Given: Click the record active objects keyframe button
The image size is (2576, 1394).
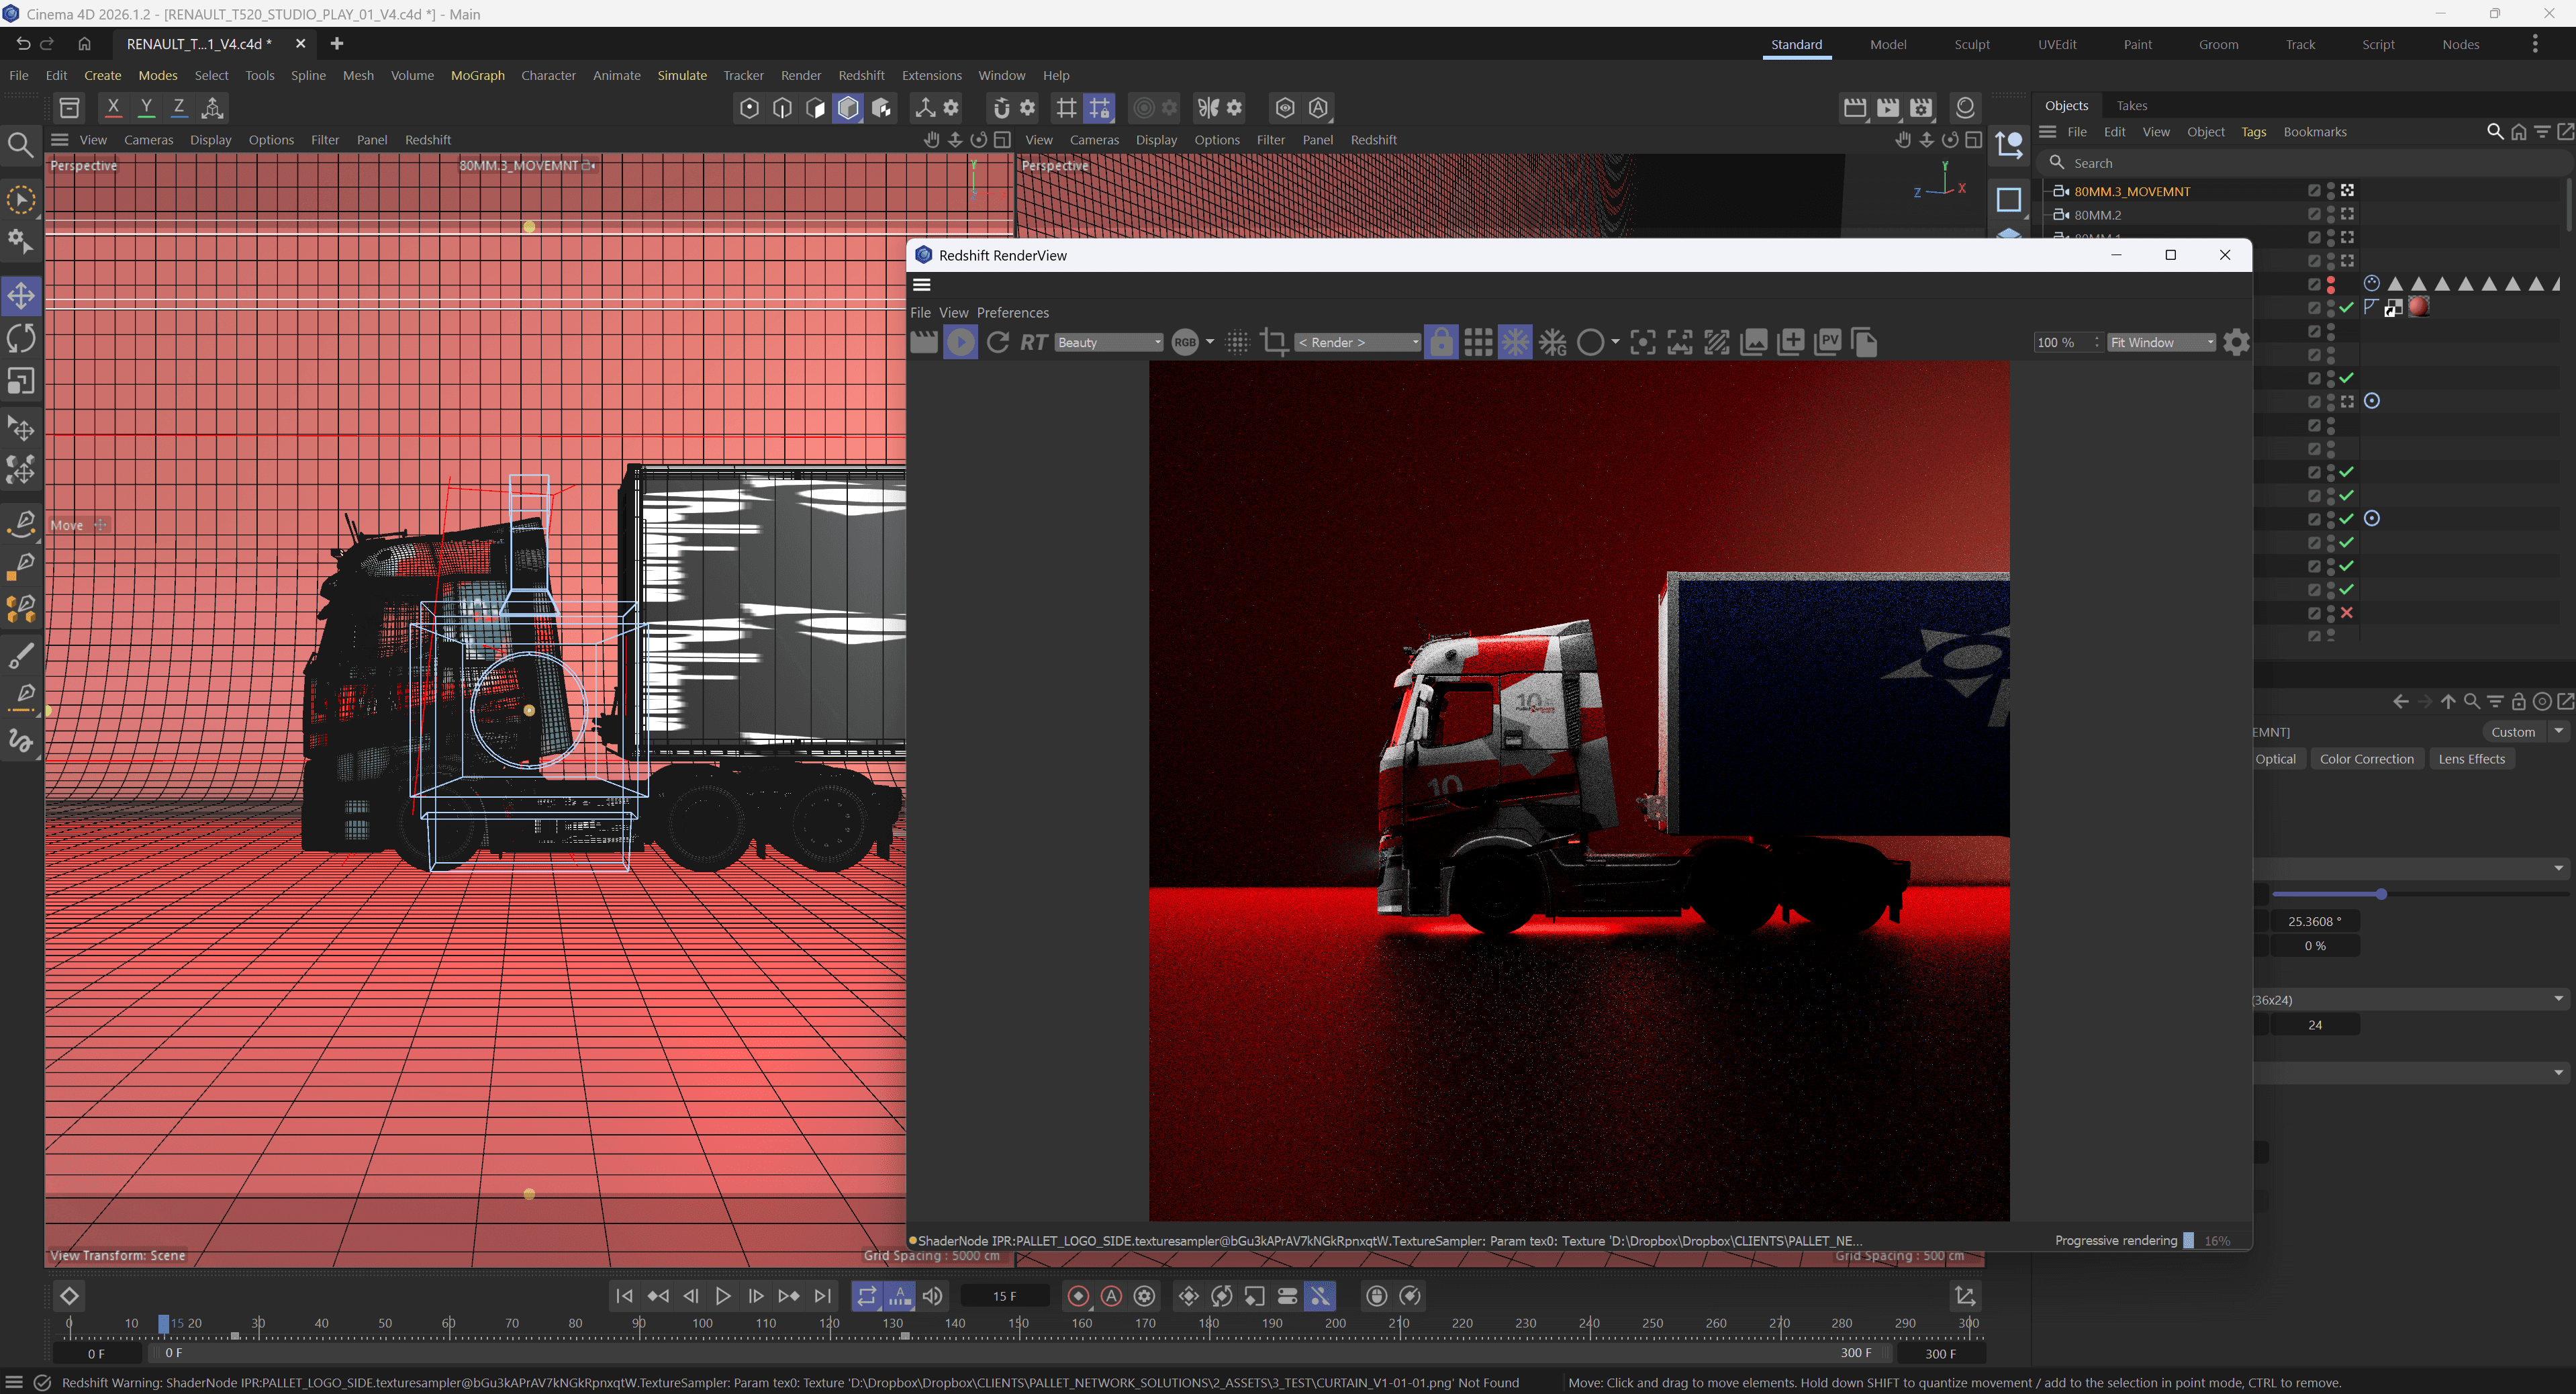Looking at the screenshot, I should tap(1078, 1296).
